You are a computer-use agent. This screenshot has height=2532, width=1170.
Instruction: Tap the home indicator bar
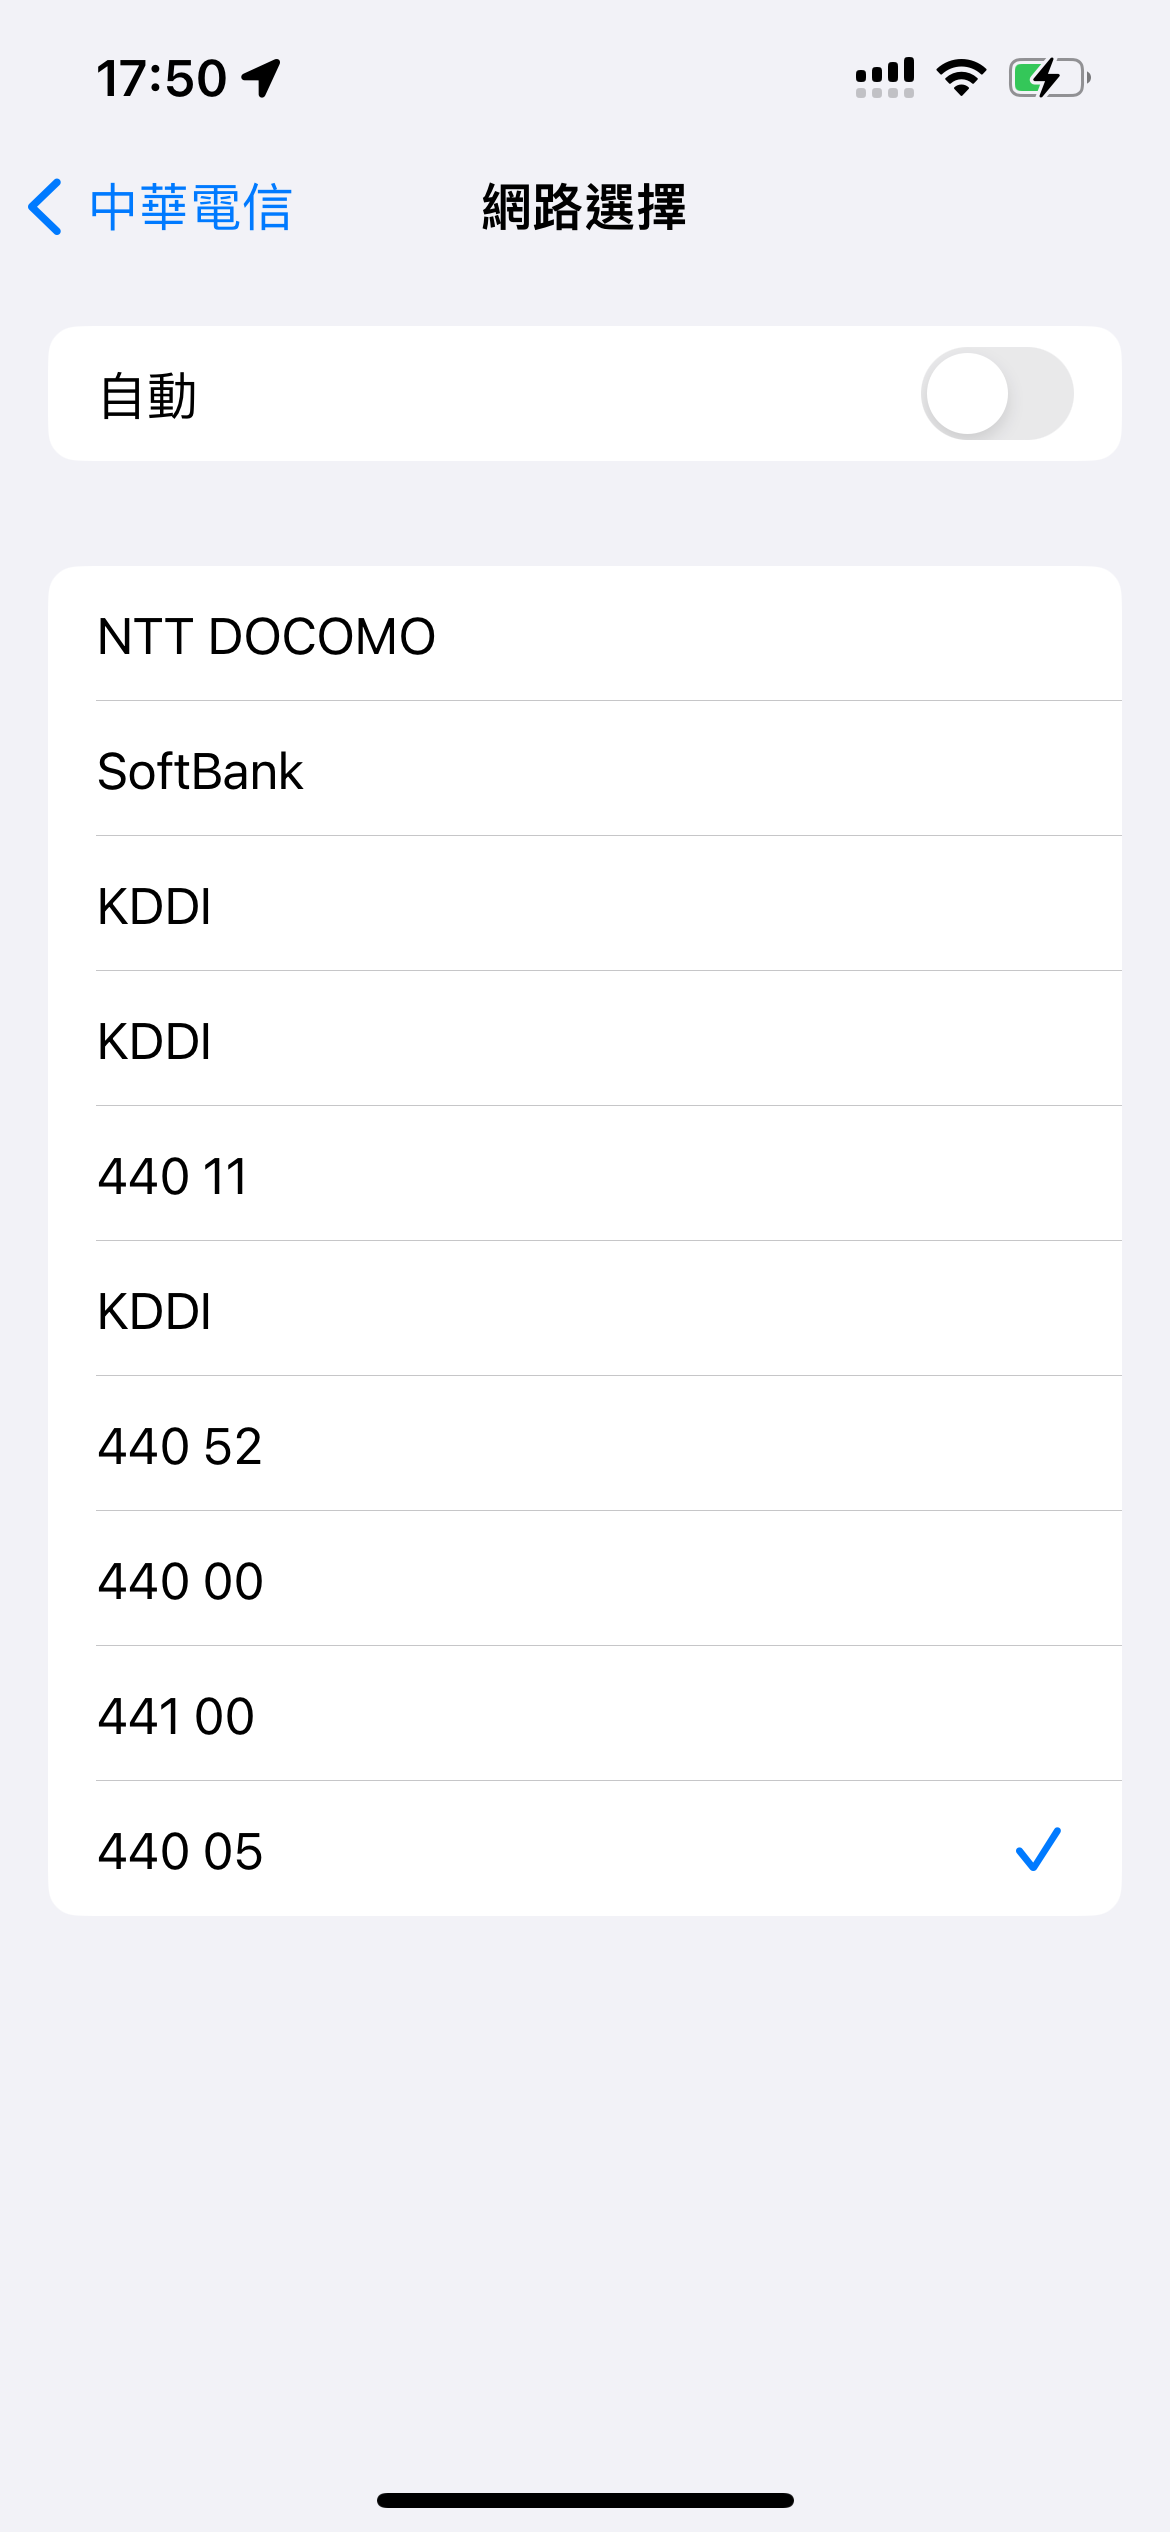click(585, 2500)
